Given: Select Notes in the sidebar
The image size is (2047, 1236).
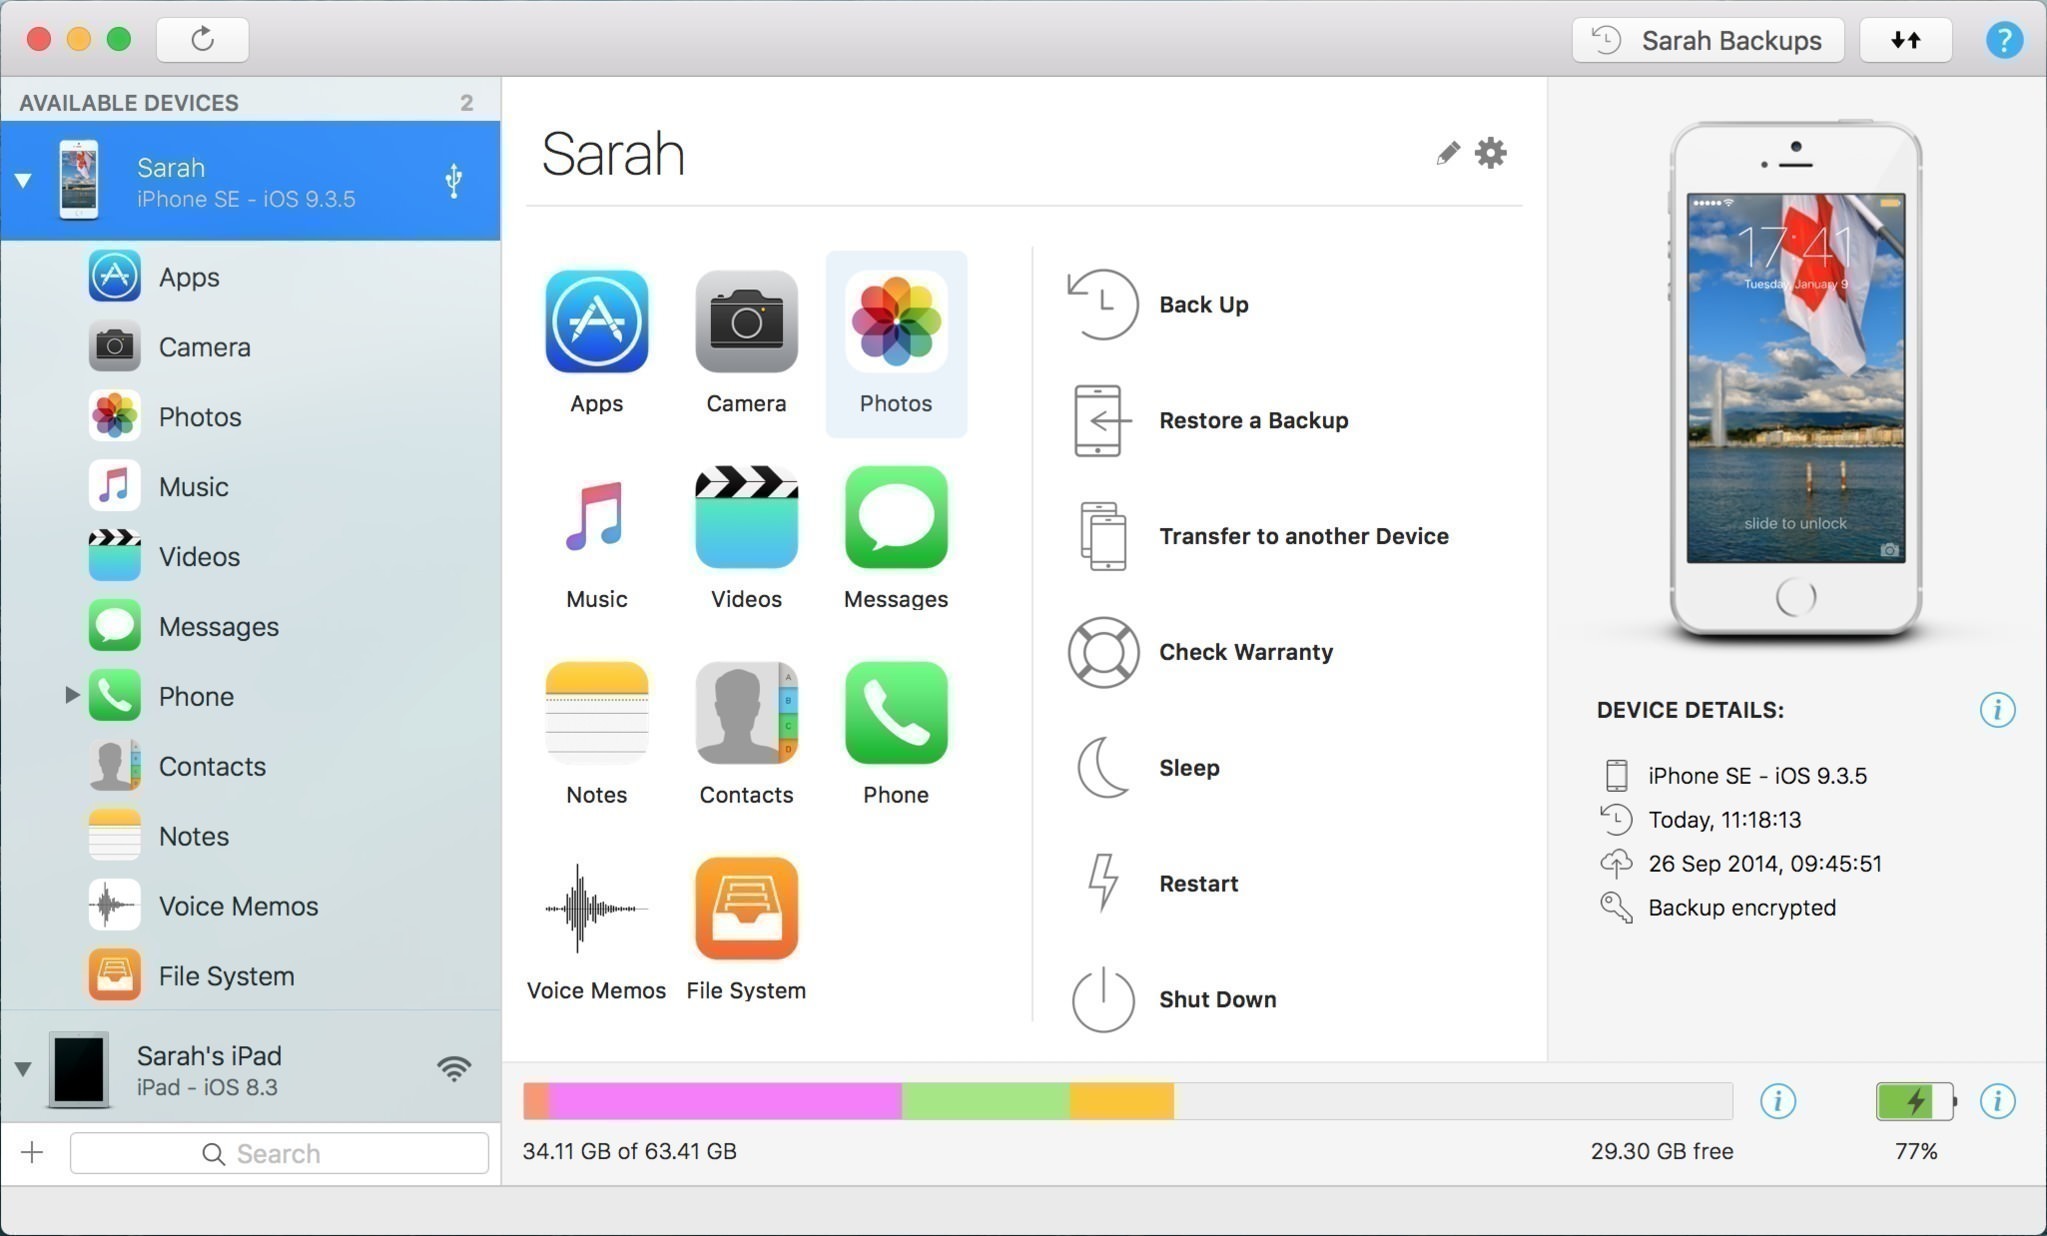Looking at the screenshot, I should point(192,836).
